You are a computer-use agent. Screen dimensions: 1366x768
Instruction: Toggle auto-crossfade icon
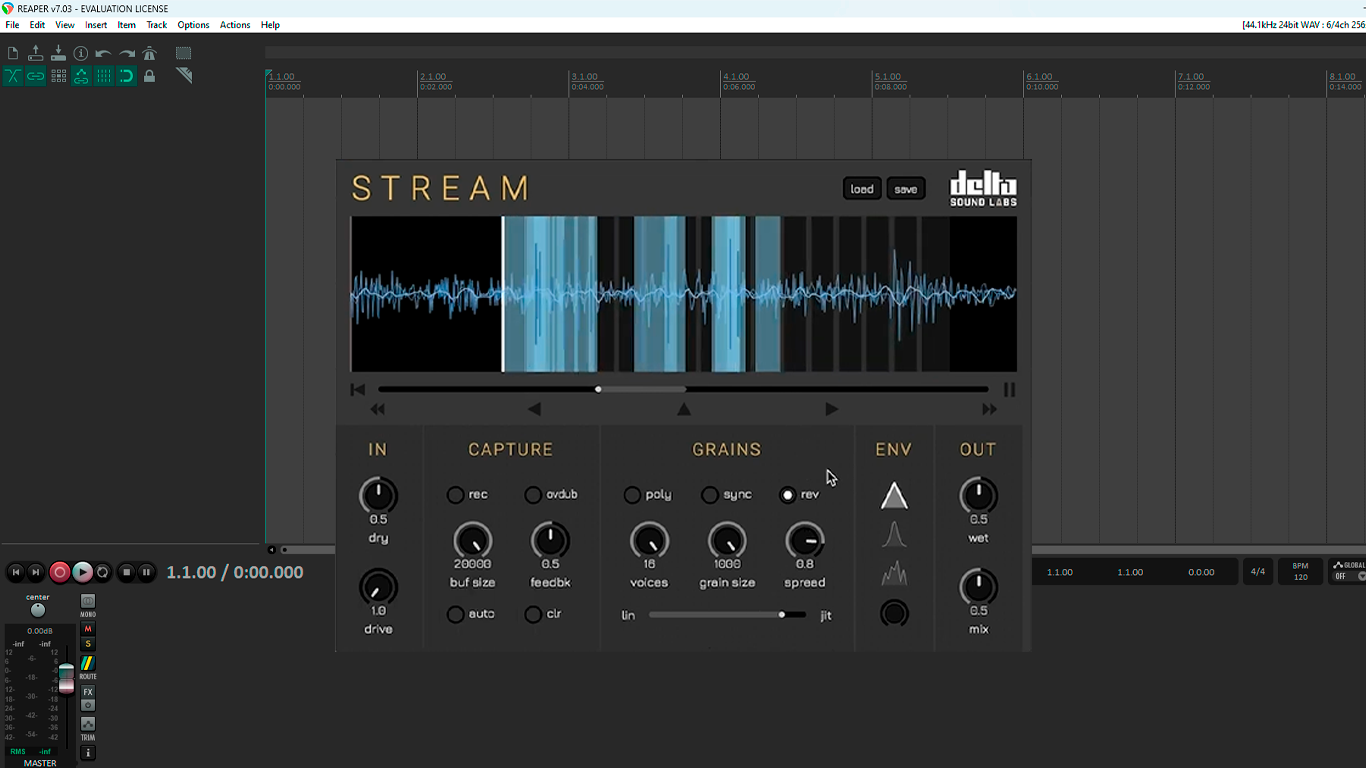pos(13,76)
